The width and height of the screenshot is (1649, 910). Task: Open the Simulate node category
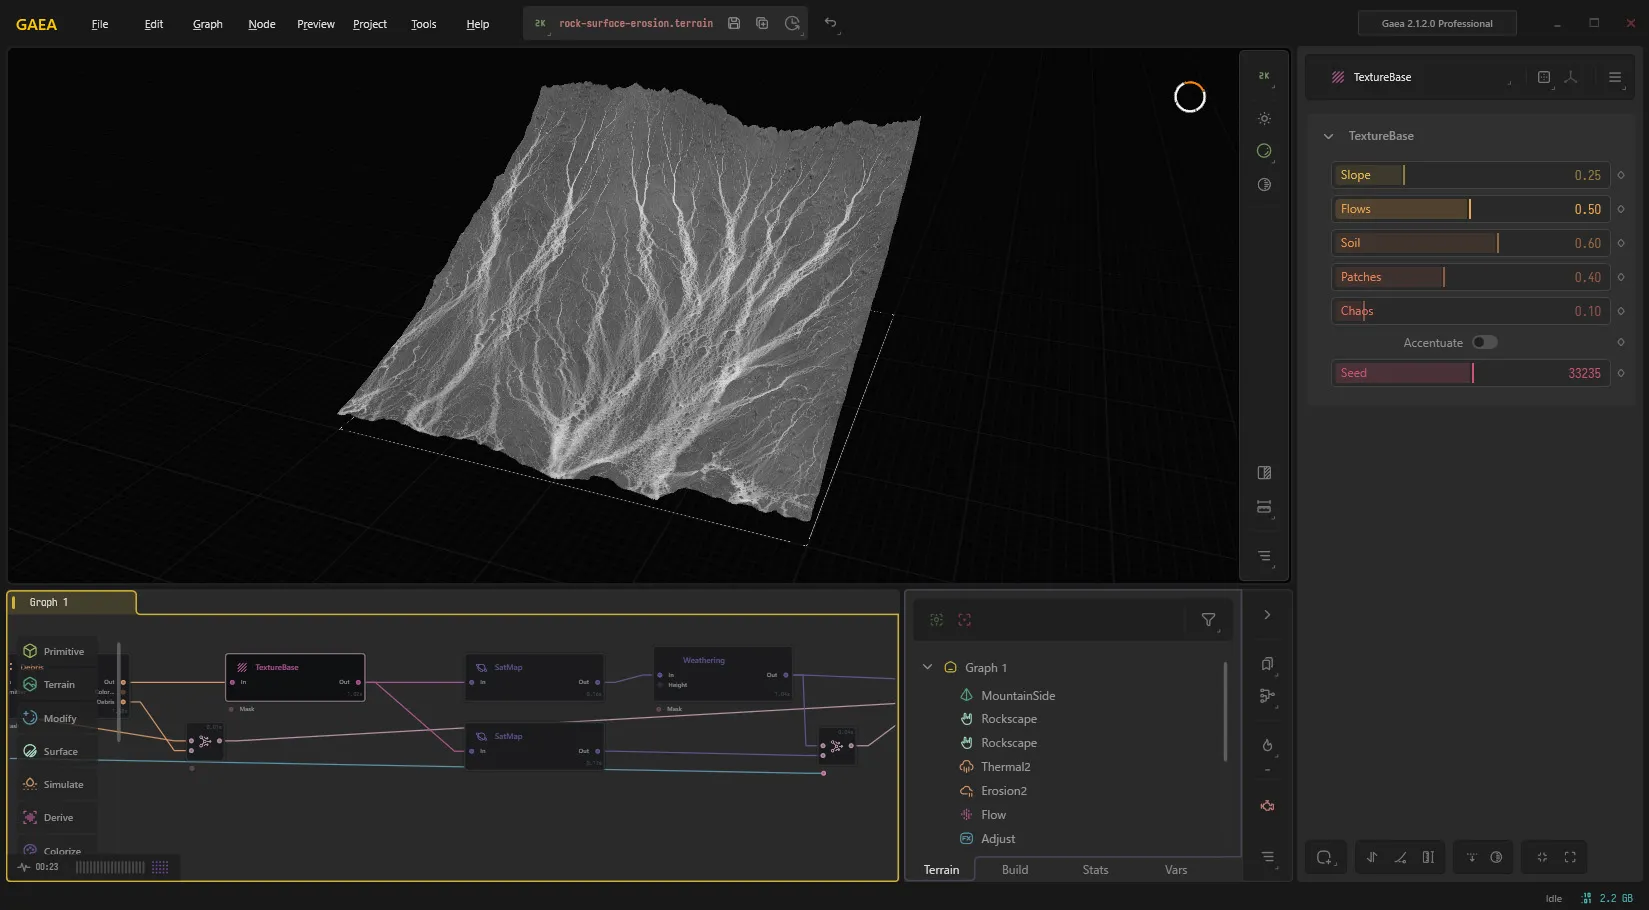[x=54, y=784]
